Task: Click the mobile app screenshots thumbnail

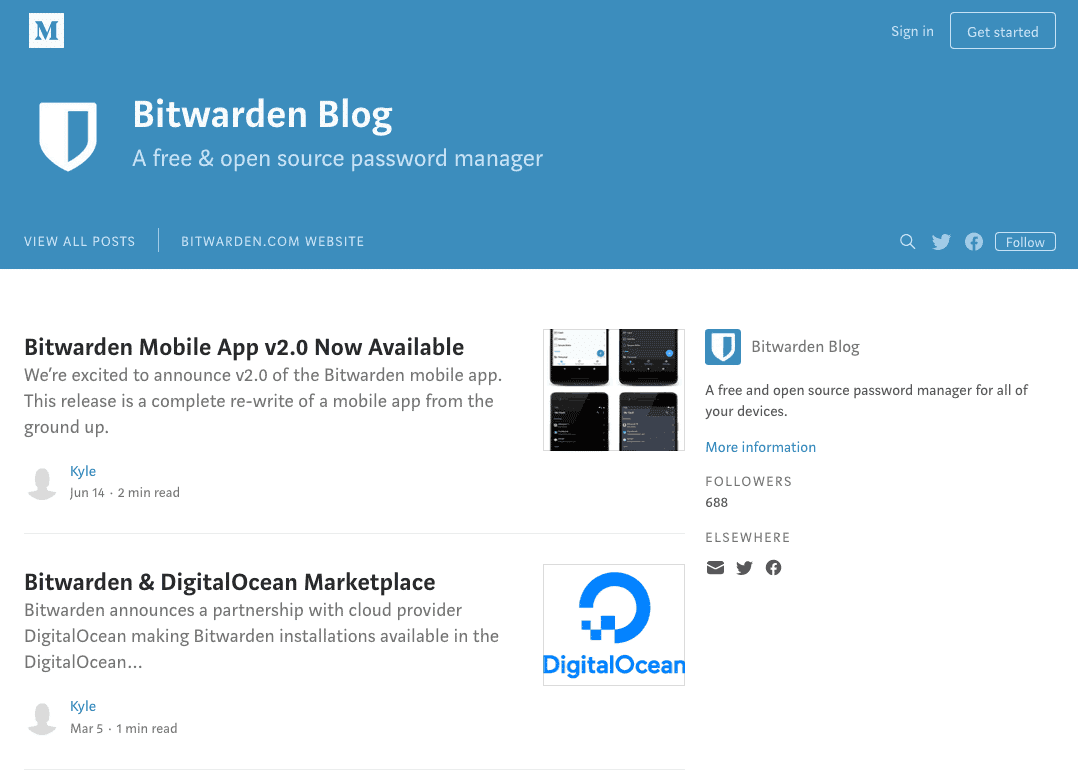Action: pyautogui.click(x=613, y=390)
